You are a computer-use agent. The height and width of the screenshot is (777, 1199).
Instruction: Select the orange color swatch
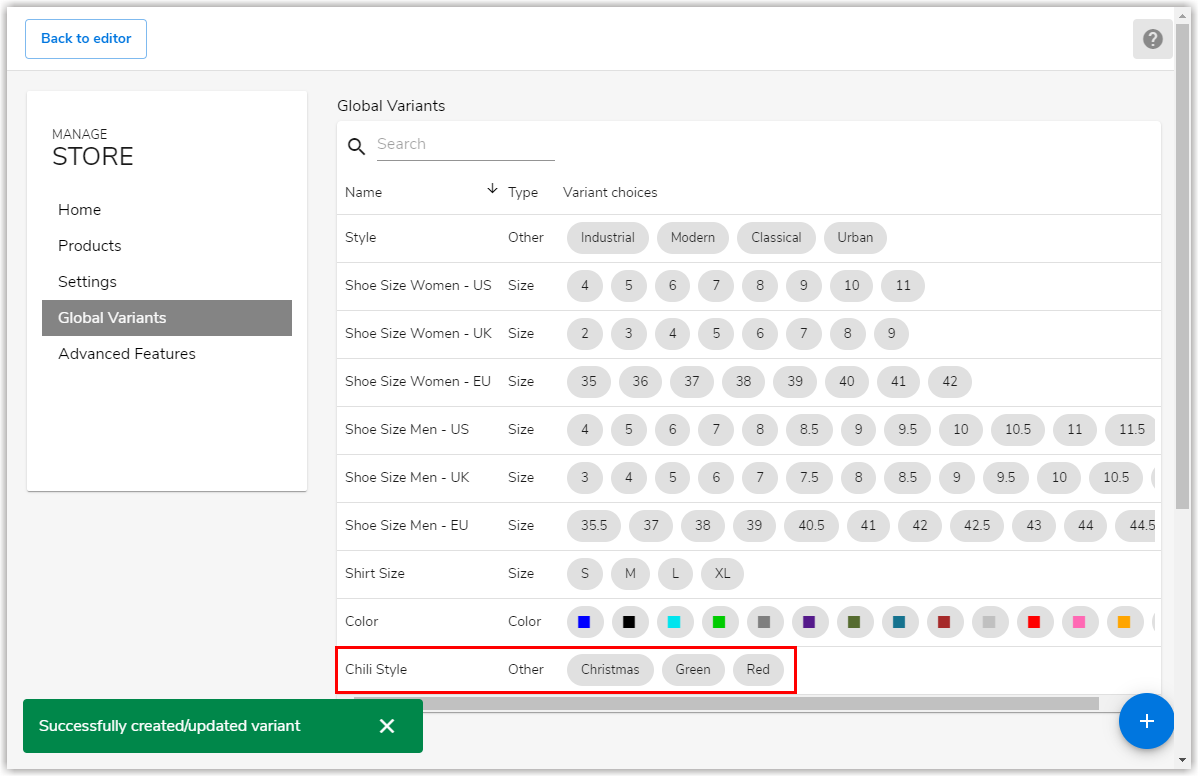pyautogui.click(x=1124, y=622)
